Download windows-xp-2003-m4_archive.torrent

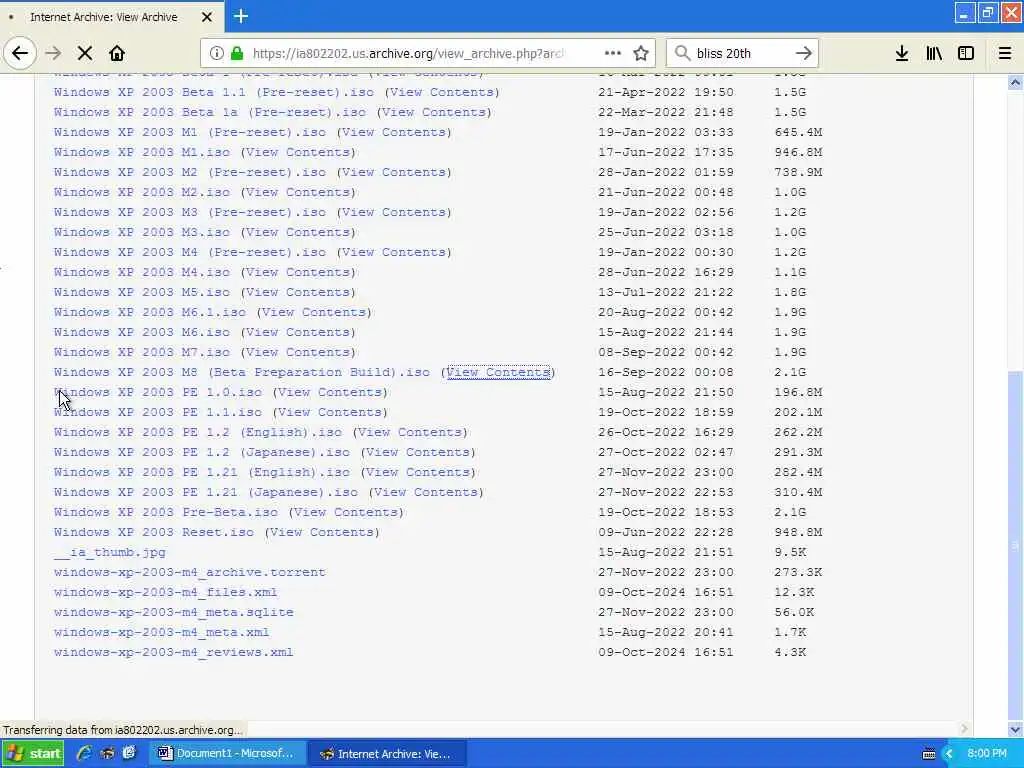coord(189,572)
